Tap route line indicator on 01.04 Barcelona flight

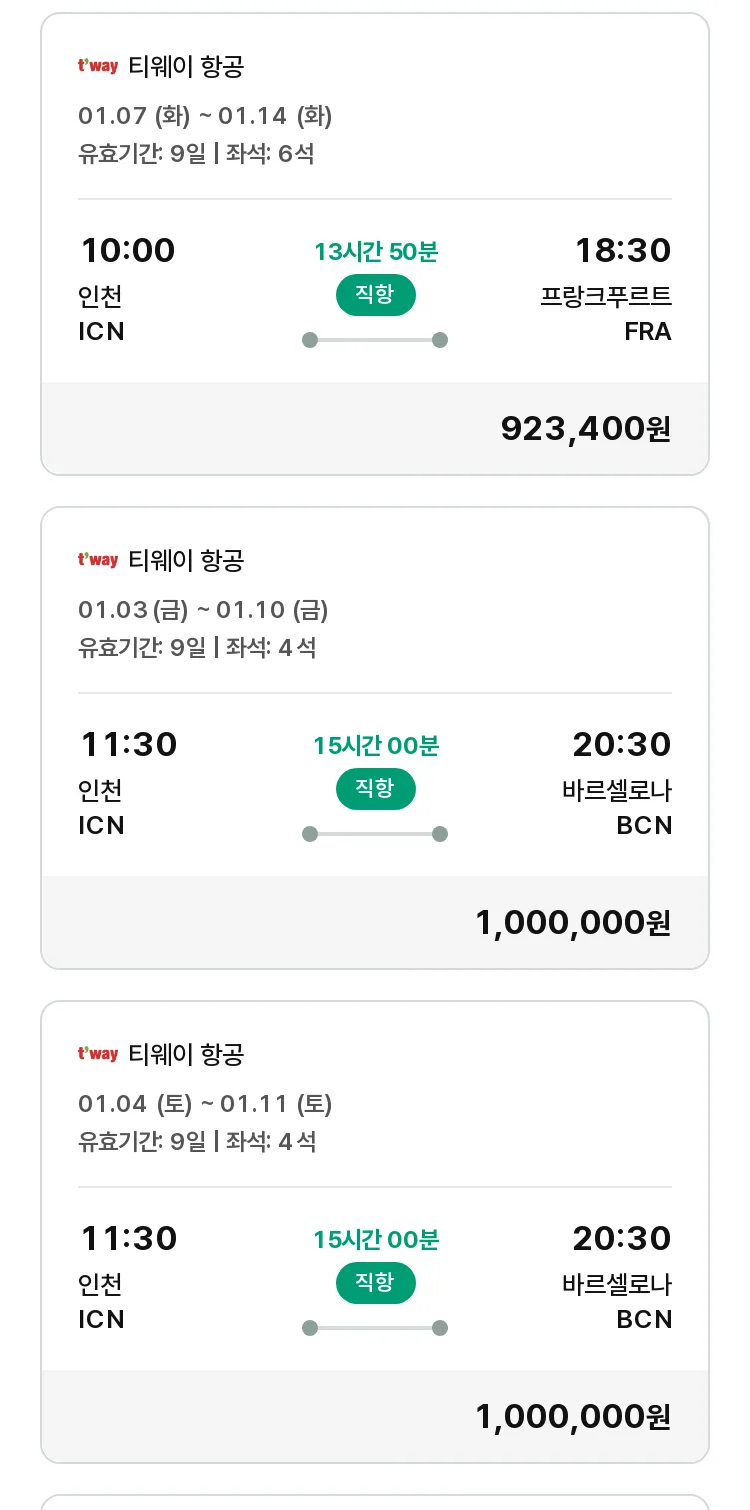pos(375,1328)
